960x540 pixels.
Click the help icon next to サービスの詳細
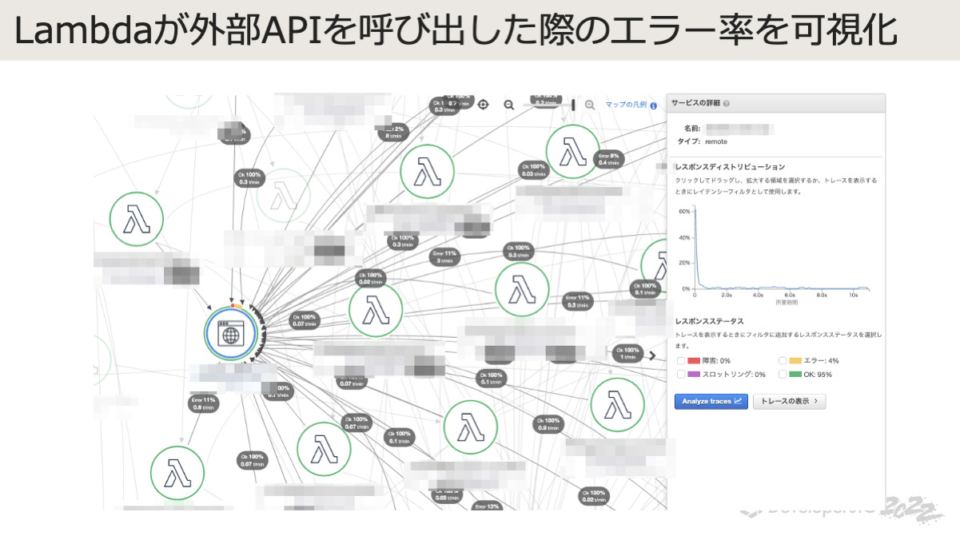point(727,103)
